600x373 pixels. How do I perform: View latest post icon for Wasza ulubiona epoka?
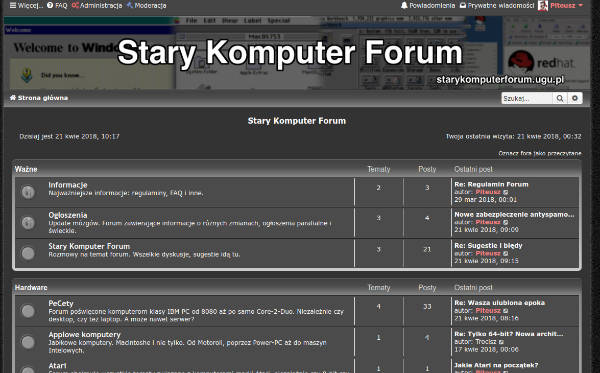[x=505, y=311]
